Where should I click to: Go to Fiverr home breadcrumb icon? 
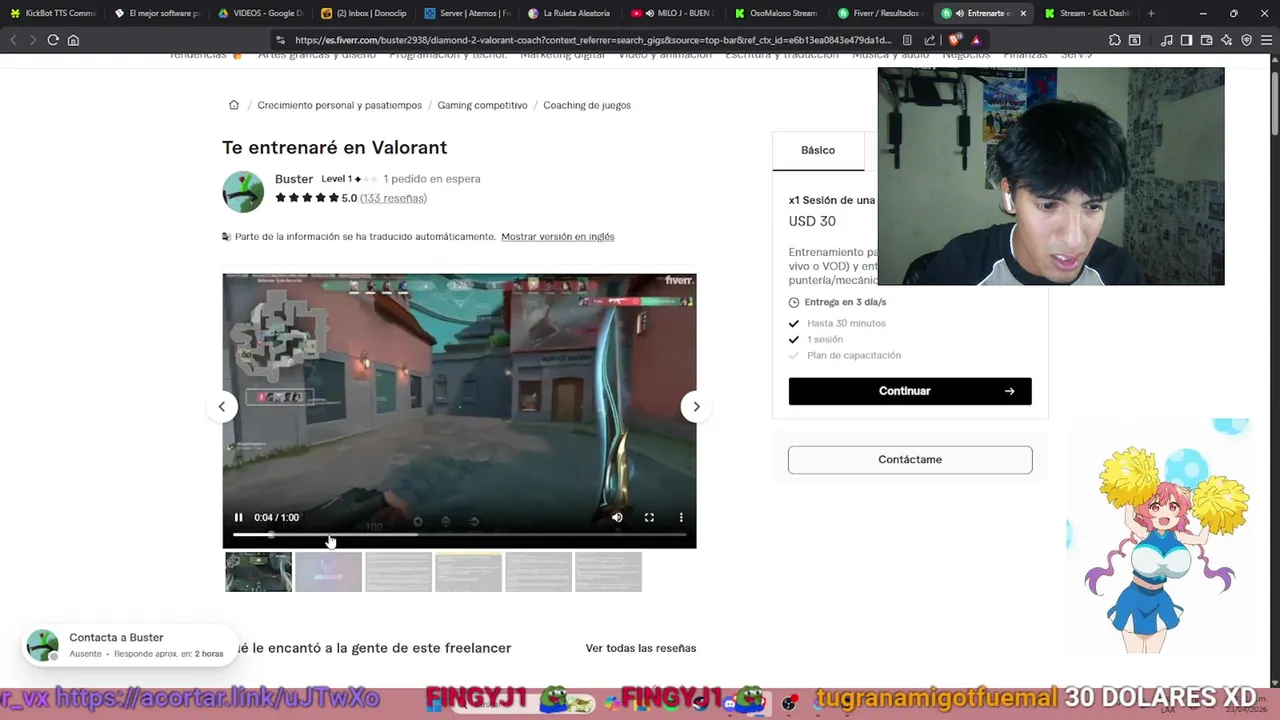(x=233, y=105)
